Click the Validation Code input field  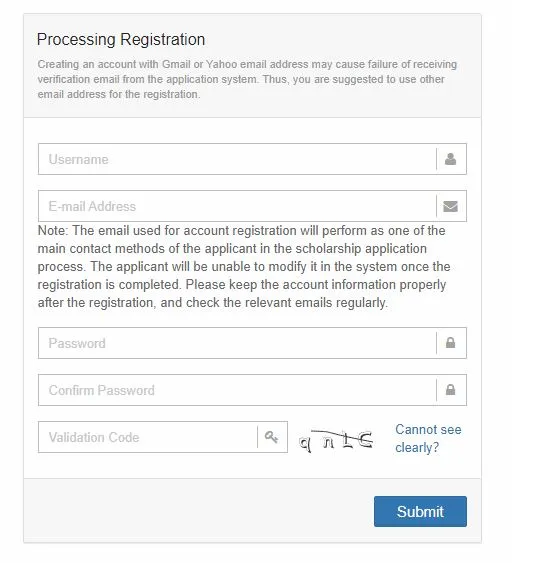[x=148, y=437]
